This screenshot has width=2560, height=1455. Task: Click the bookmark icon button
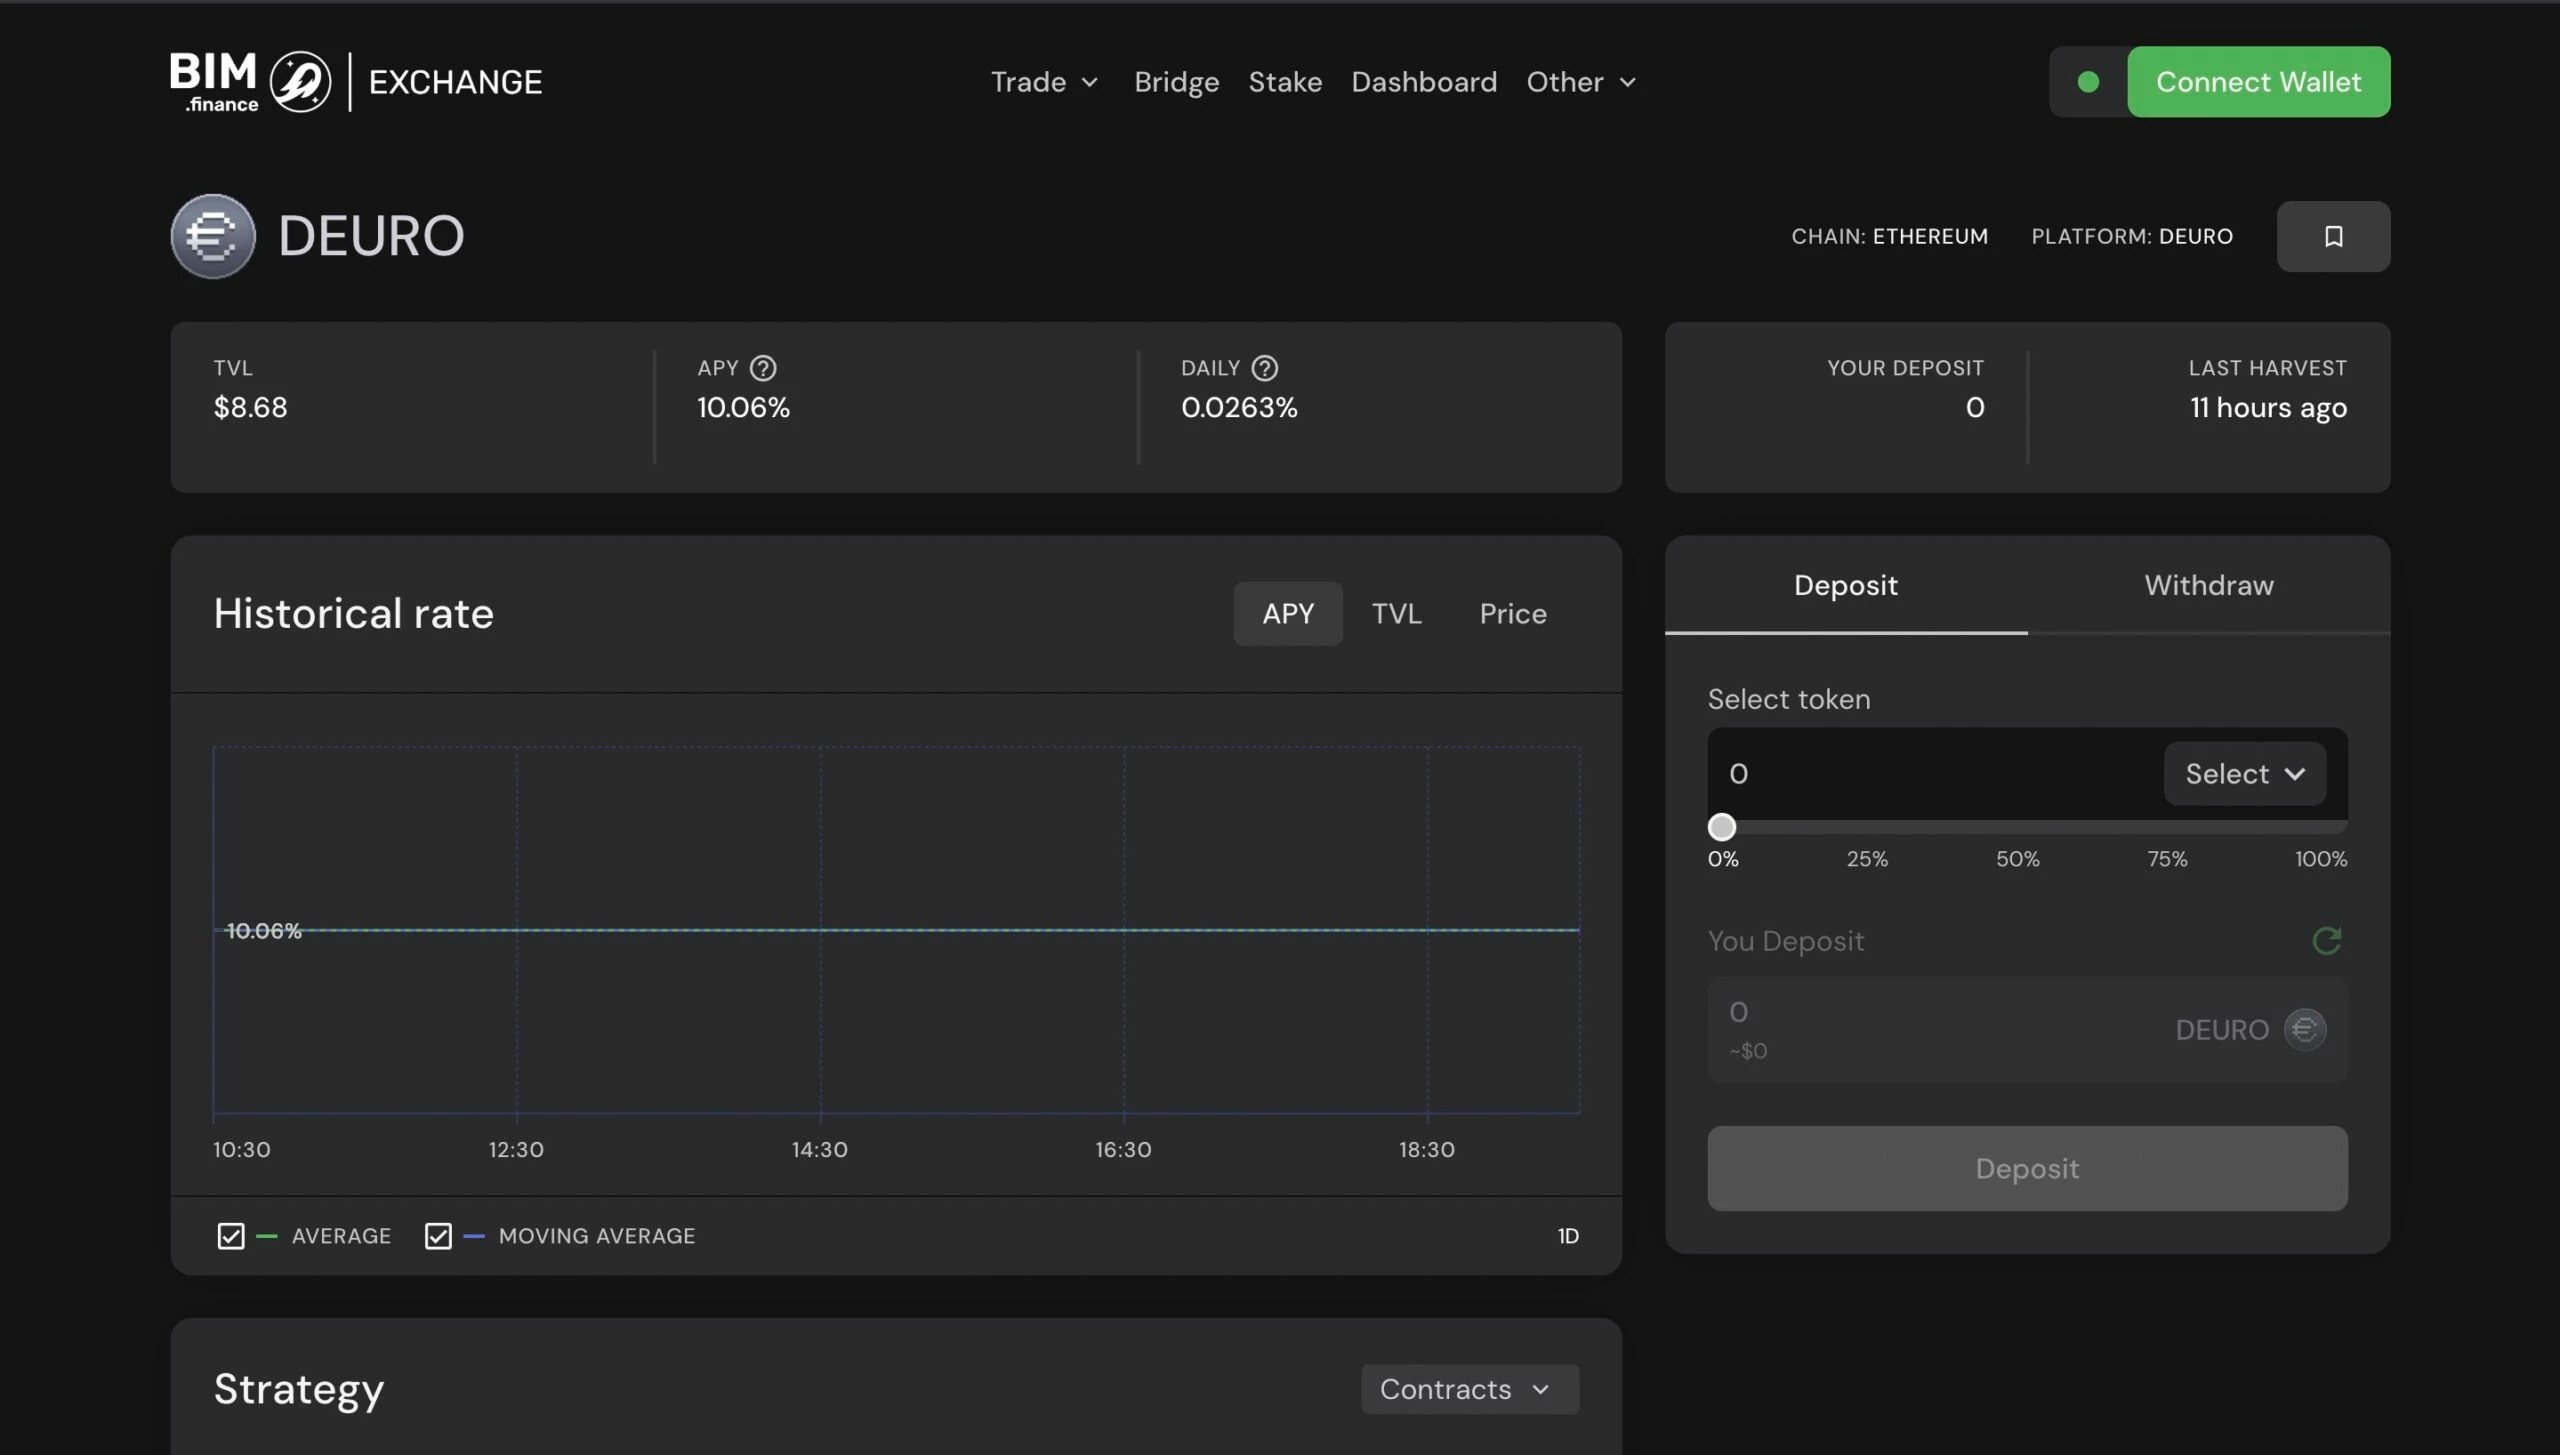tap(2333, 236)
